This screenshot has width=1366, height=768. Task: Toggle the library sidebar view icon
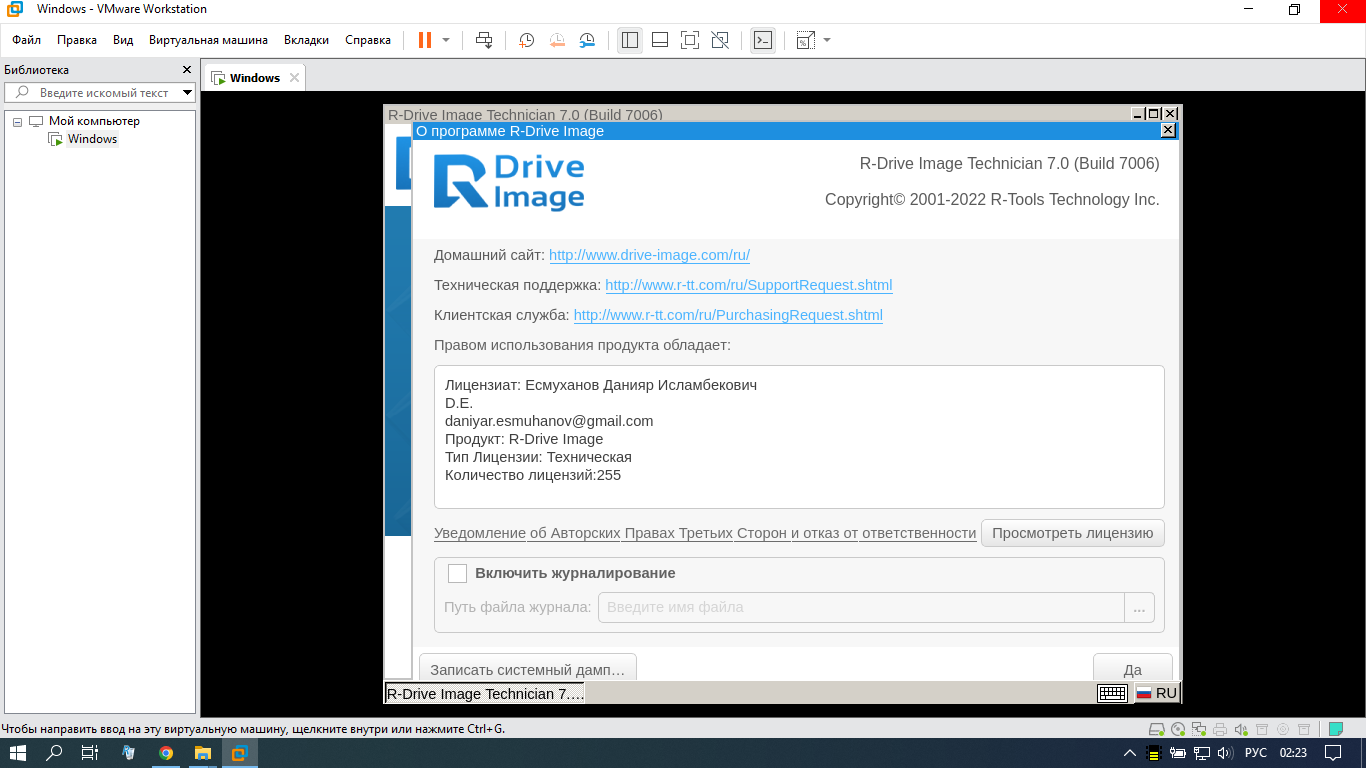(629, 40)
